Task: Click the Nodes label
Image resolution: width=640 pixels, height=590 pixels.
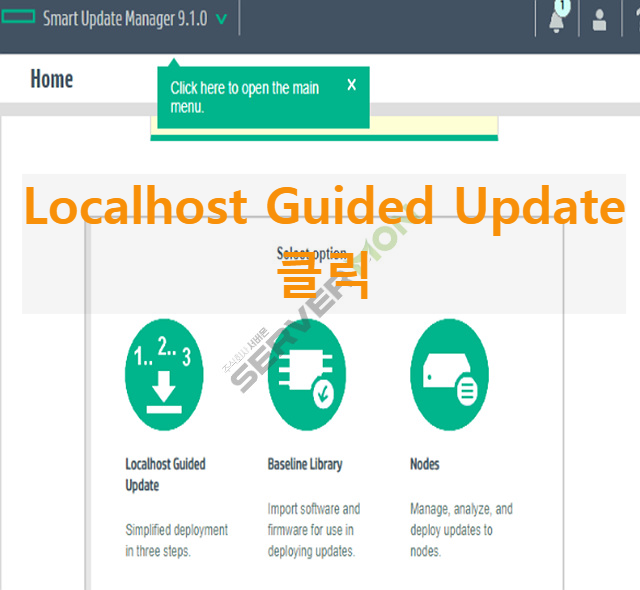Action: (424, 464)
